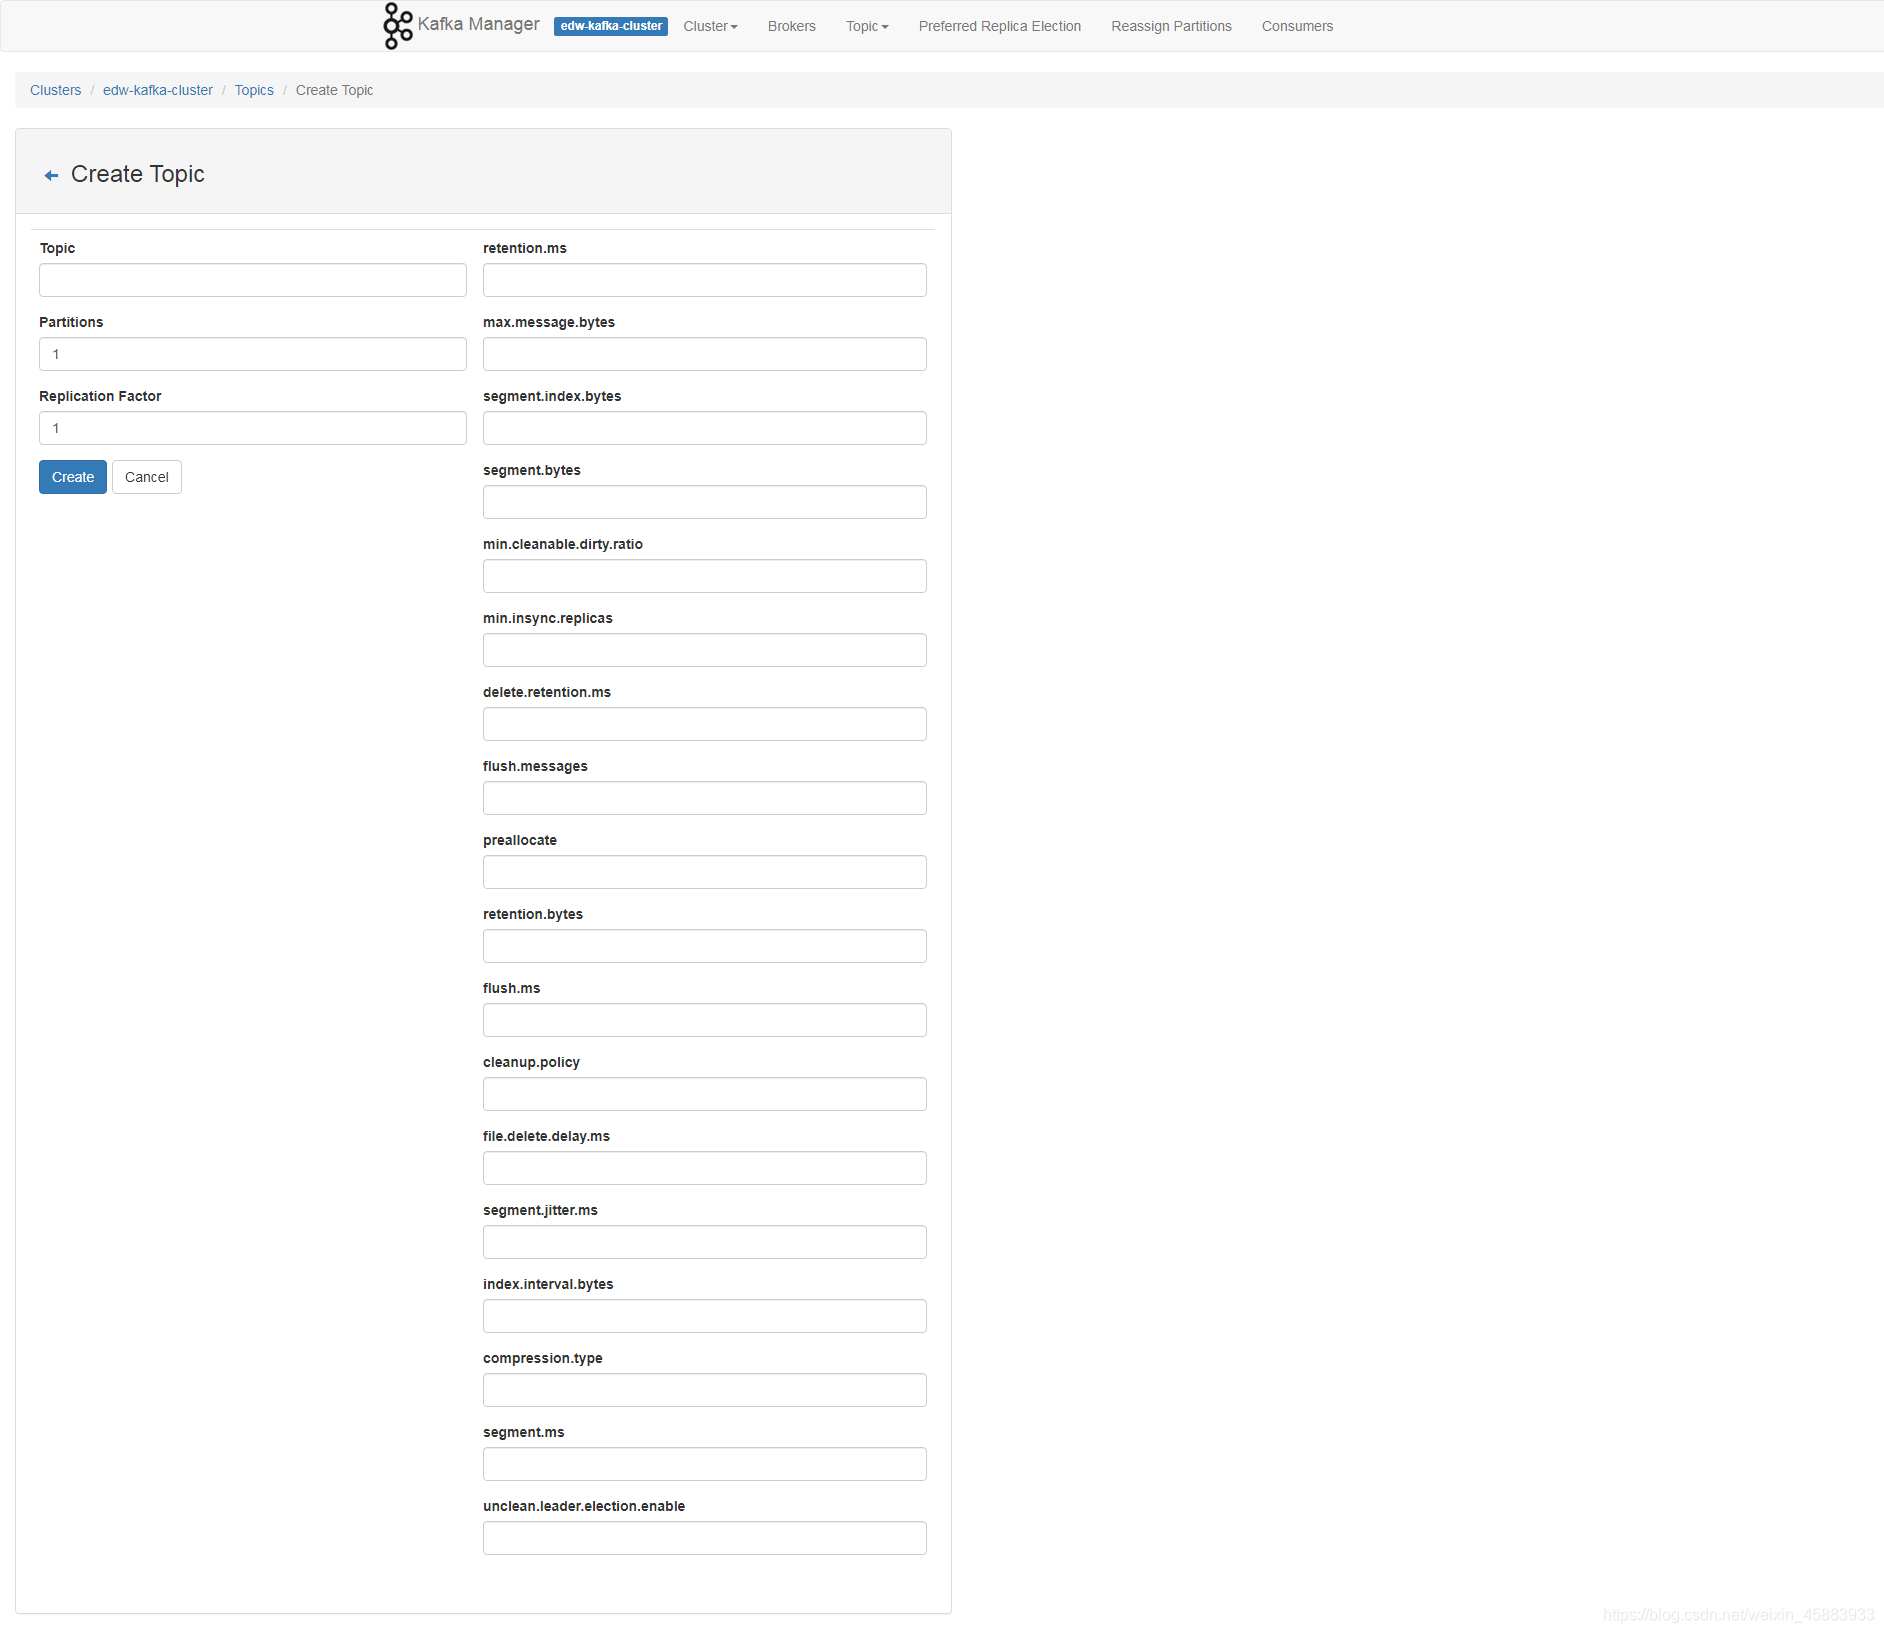Focus the Replication Factor input field
The height and width of the screenshot is (1633, 1884).
(x=253, y=428)
